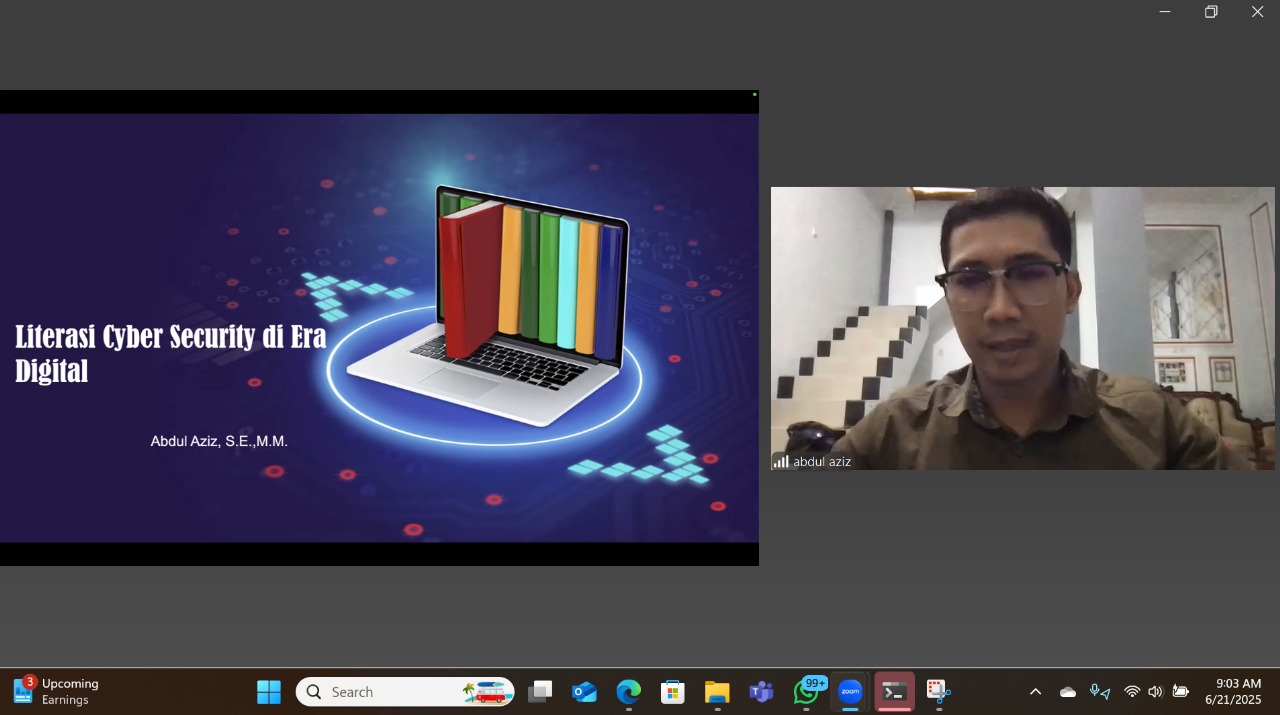Open the OneDrive cloud tray icon
This screenshot has height=715, width=1280.
[1068, 691]
